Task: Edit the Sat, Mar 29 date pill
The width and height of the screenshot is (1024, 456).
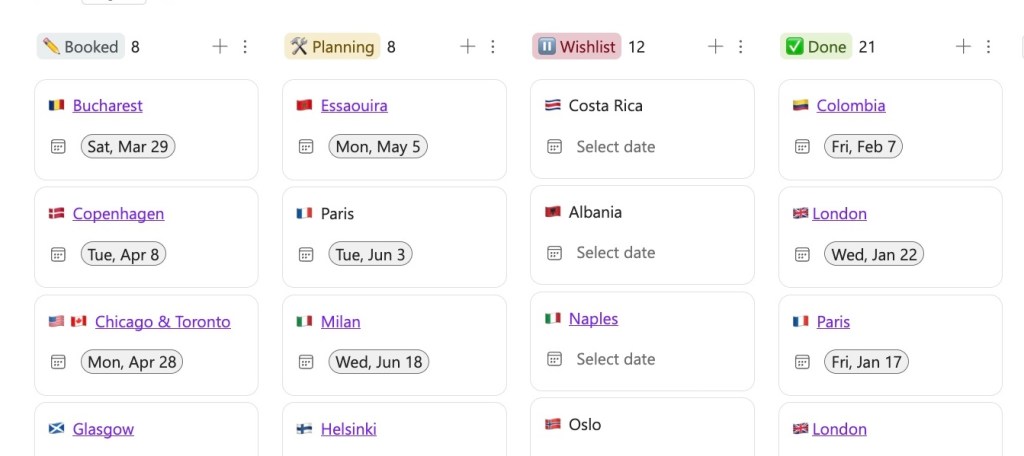Action: tap(128, 147)
